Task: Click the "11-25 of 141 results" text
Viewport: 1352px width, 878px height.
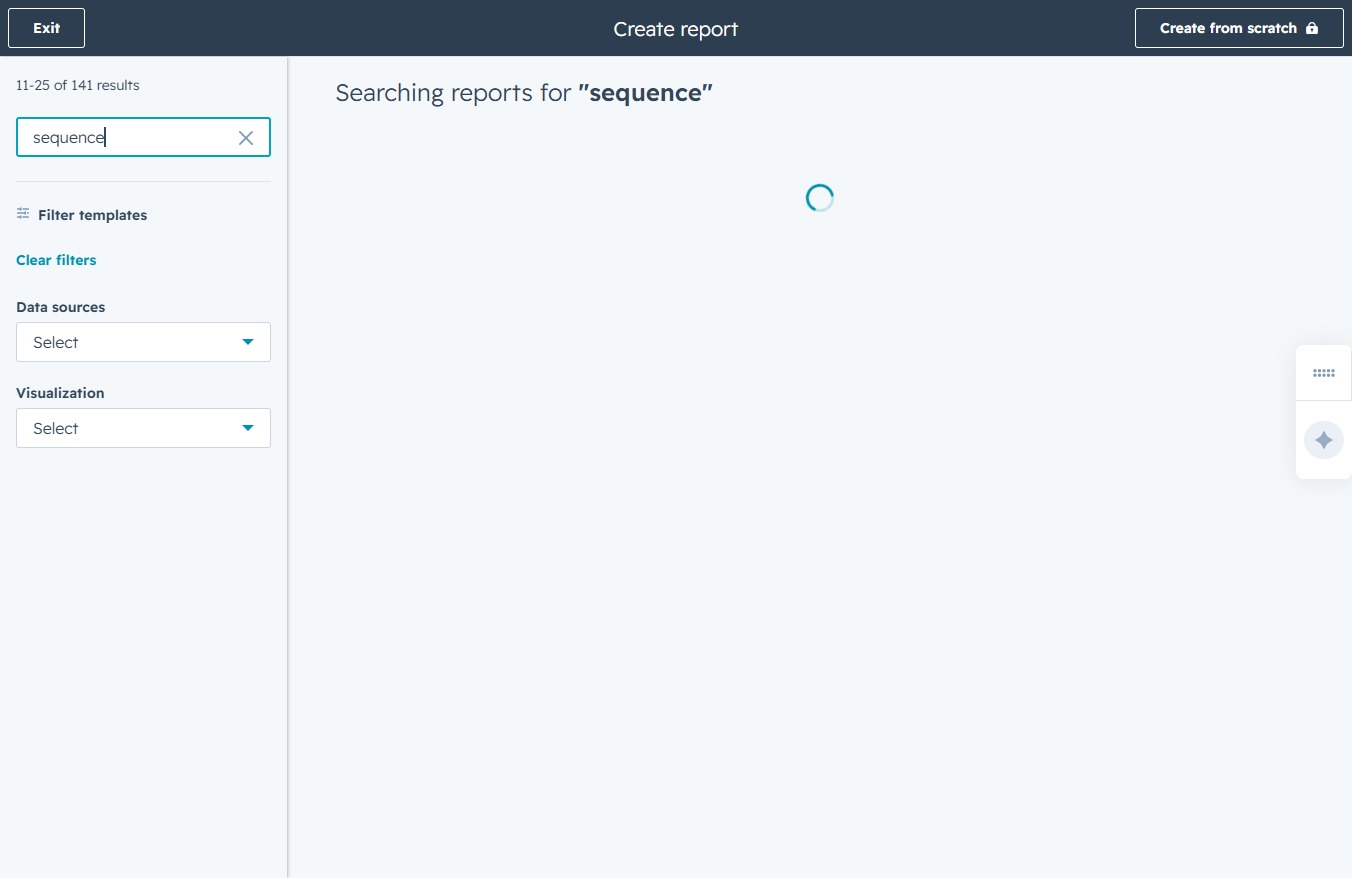Action: pos(78,85)
